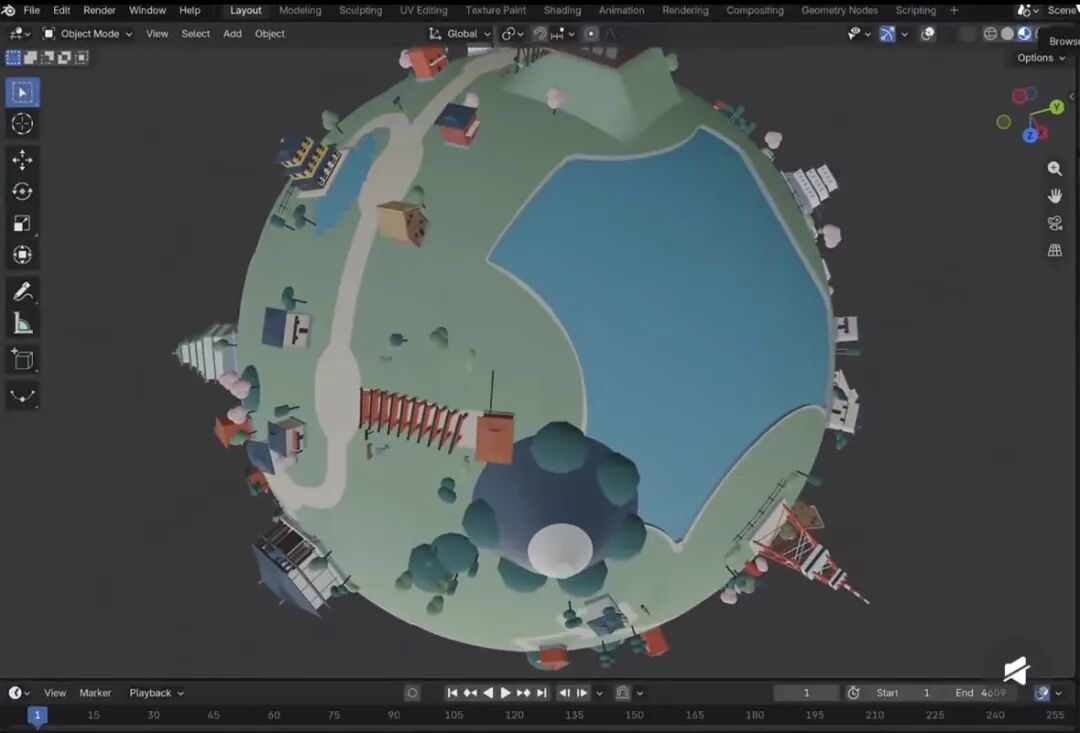Switch perspective/orthographic with grid icon
1080x733 pixels.
tap(1055, 251)
